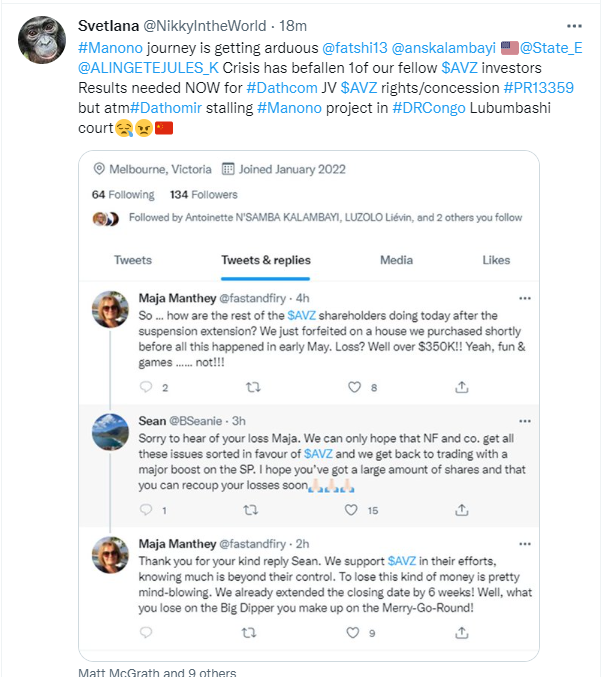
Task: Open more options on Sean's tweet
Action: click(x=524, y=421)
